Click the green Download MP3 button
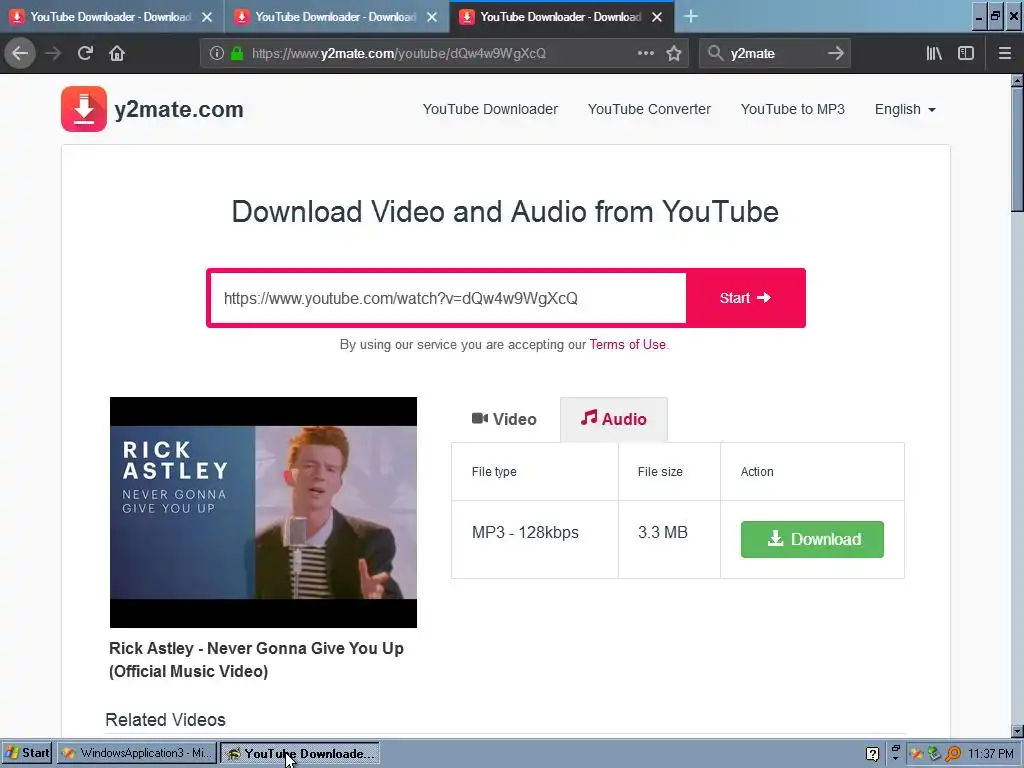Image resolution: width=1024 pixels, height=768 pixels. point(812,539)
